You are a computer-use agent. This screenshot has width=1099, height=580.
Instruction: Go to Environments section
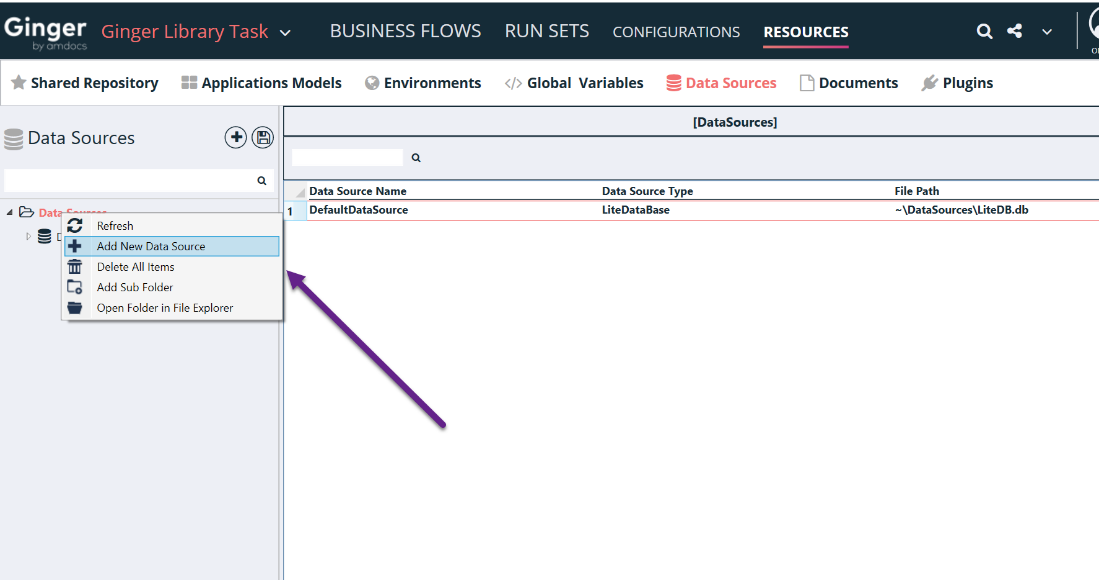coord(423,83)
